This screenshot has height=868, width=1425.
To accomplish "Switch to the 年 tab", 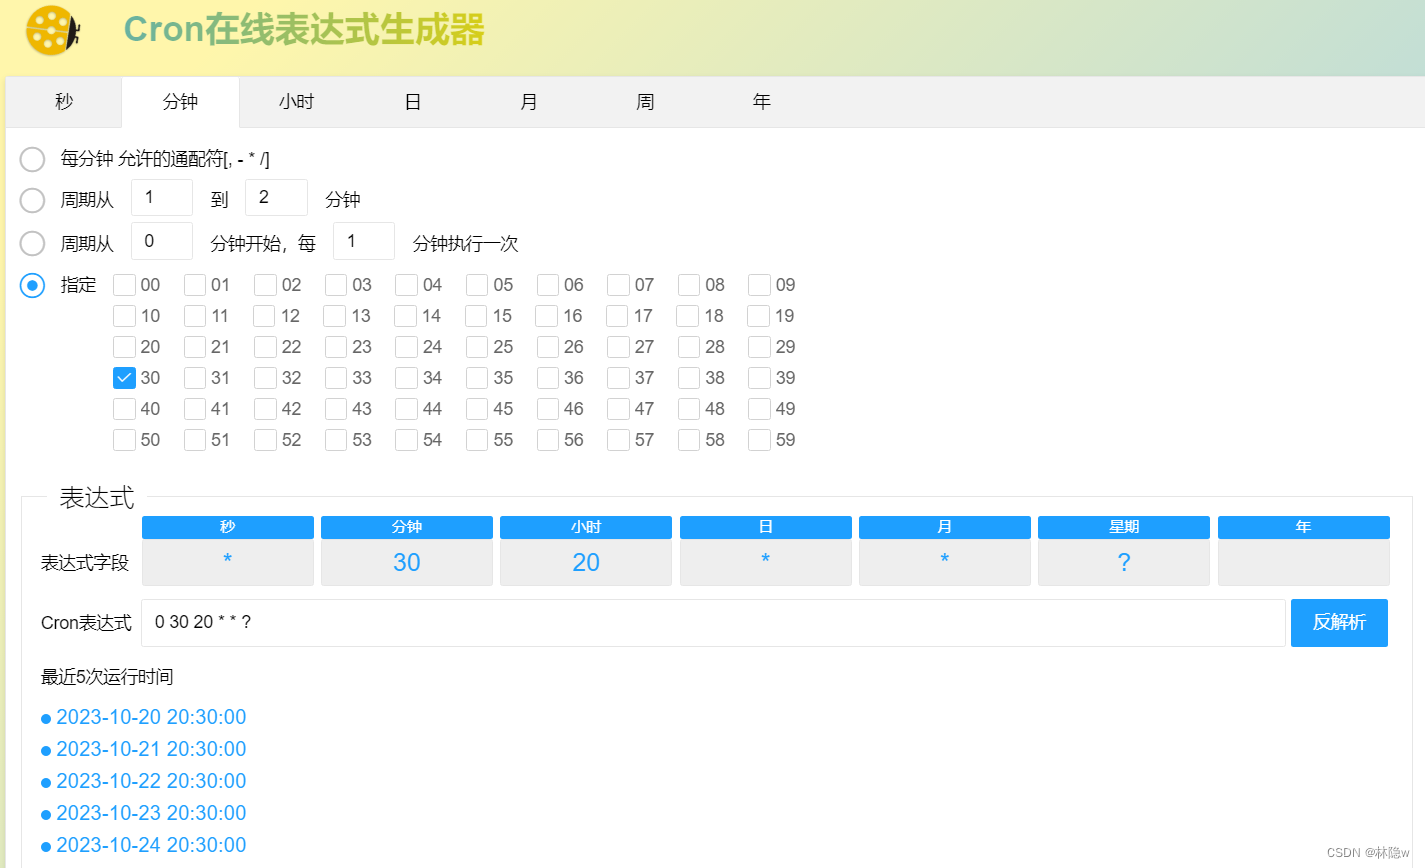I will [x=761, y=101].
